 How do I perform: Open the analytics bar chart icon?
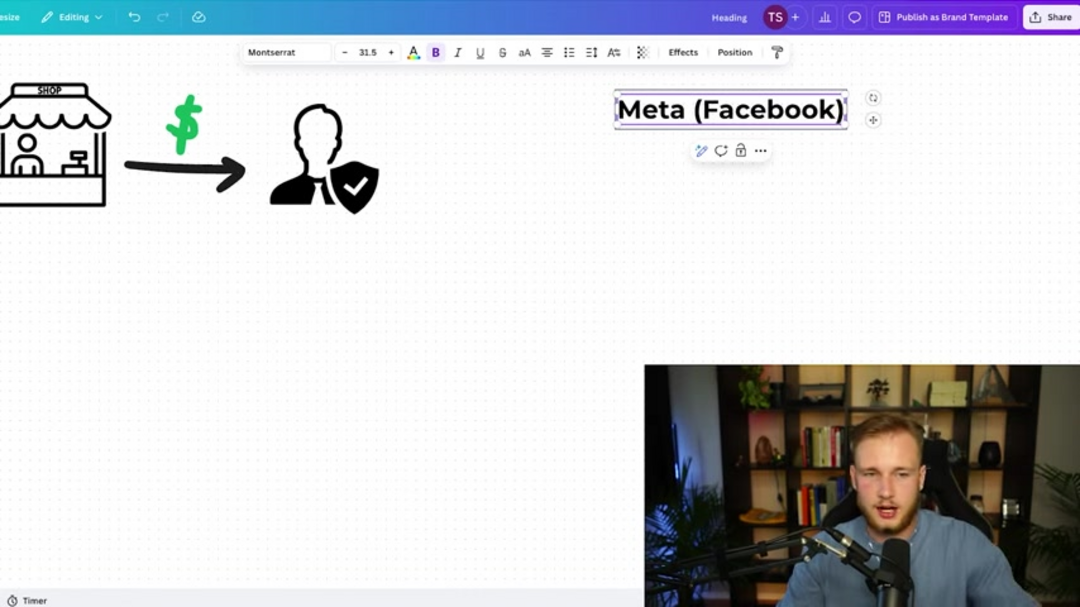(825, 17)
